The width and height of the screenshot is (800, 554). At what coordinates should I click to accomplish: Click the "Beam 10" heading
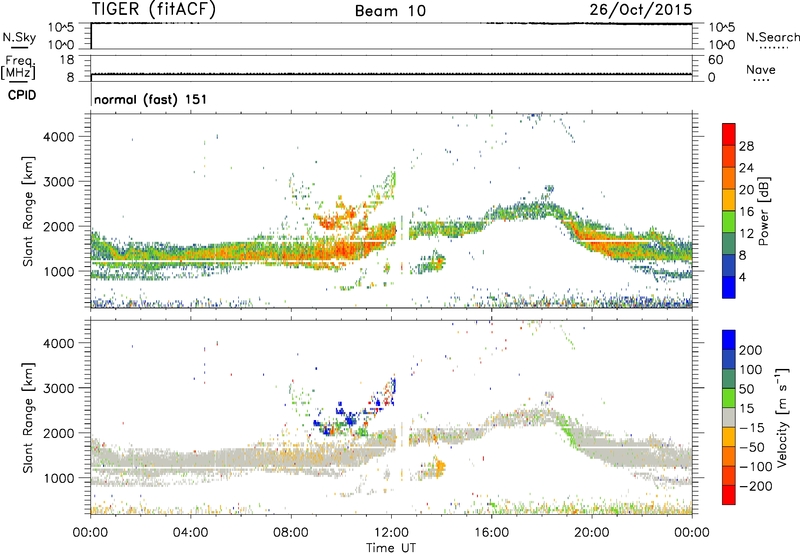(x=390, y=11)
